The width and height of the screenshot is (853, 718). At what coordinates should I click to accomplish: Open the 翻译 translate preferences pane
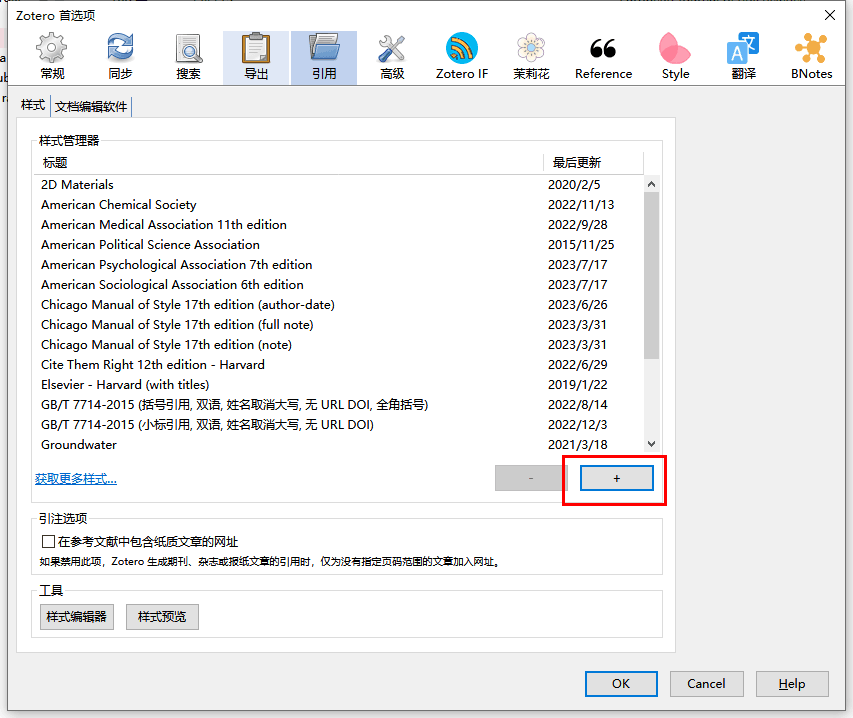click(743, 57)
